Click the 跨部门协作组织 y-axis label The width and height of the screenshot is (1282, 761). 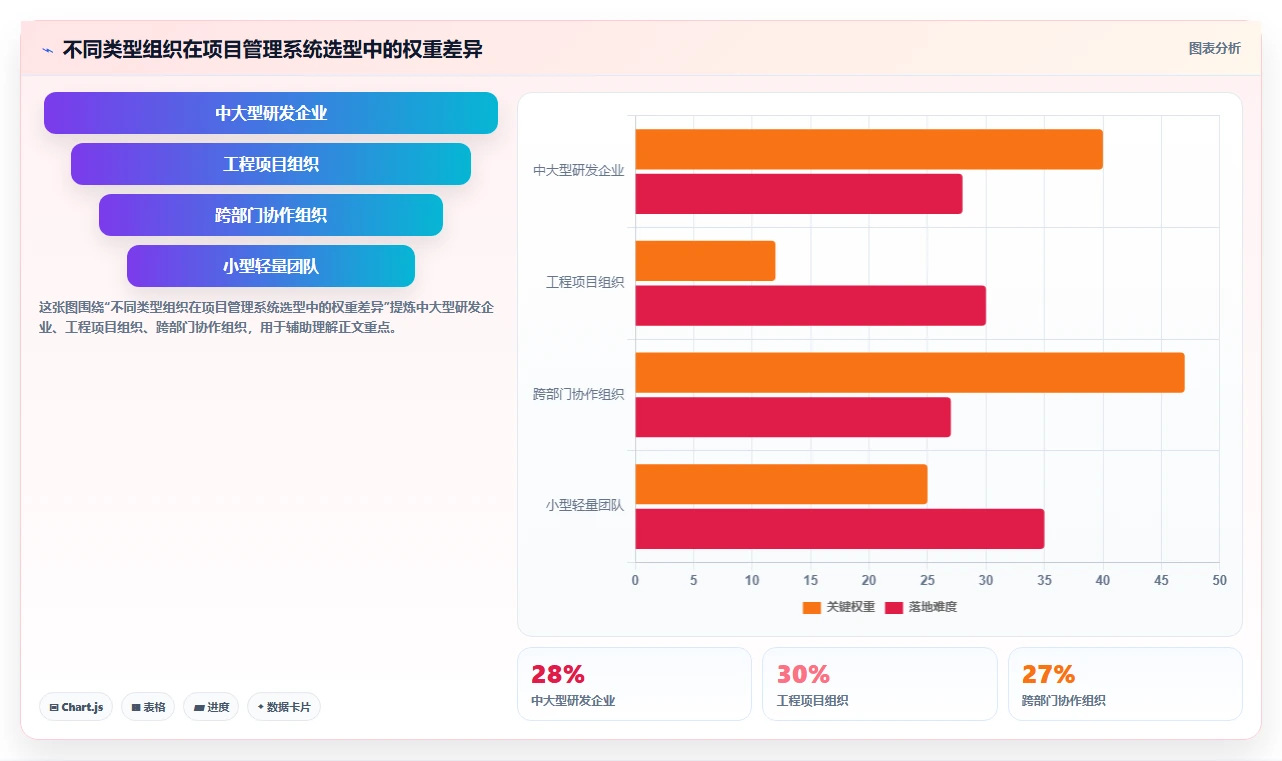click(x=578, y=395)
